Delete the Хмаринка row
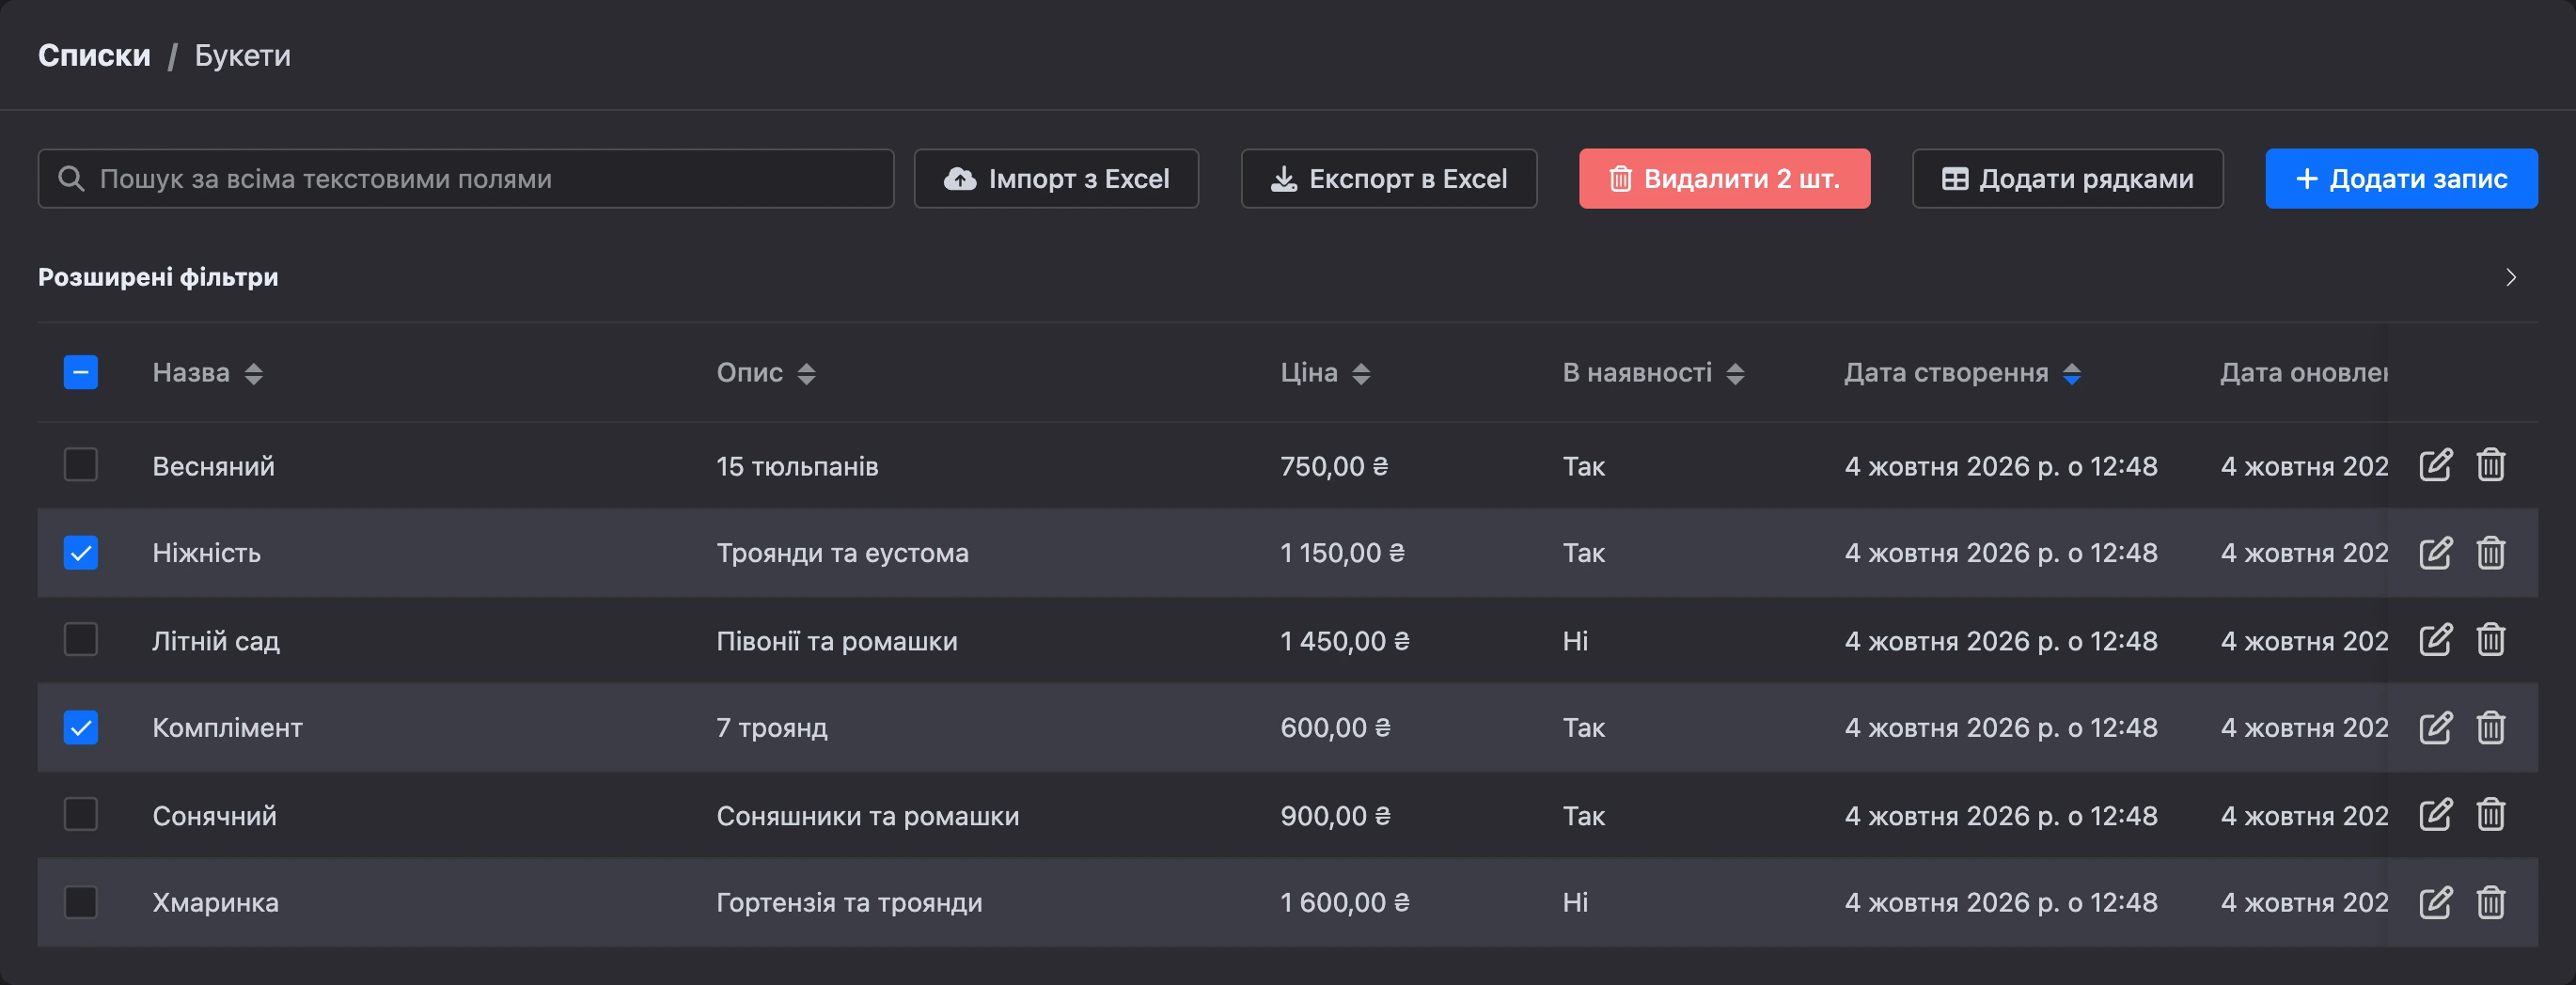The width and height of the screenshot is (2576, 985). click(x=2490, y=902)
